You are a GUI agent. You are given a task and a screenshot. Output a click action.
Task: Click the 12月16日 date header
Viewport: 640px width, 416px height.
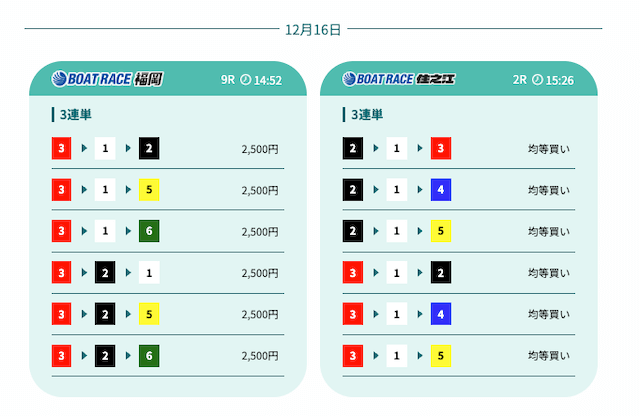[x=313, y=30]
